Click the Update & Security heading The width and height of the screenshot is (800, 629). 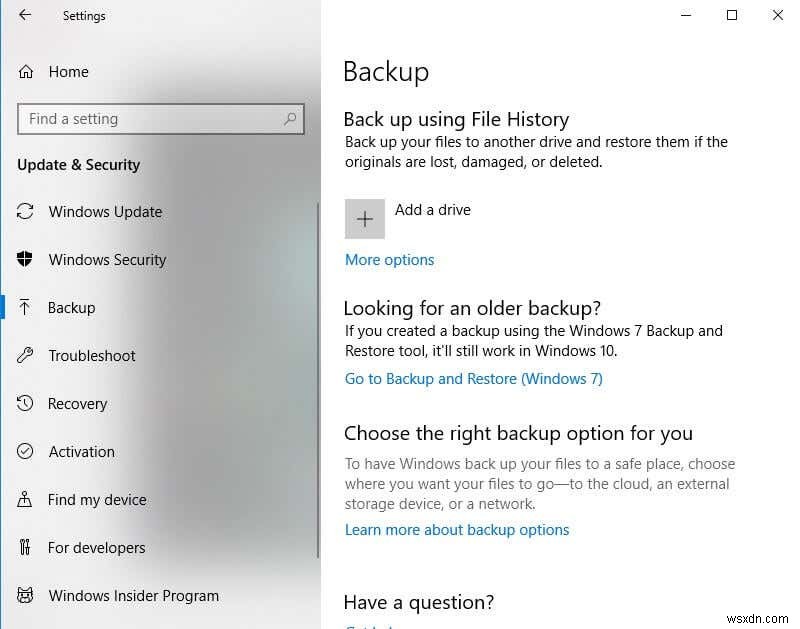[78, 164]
